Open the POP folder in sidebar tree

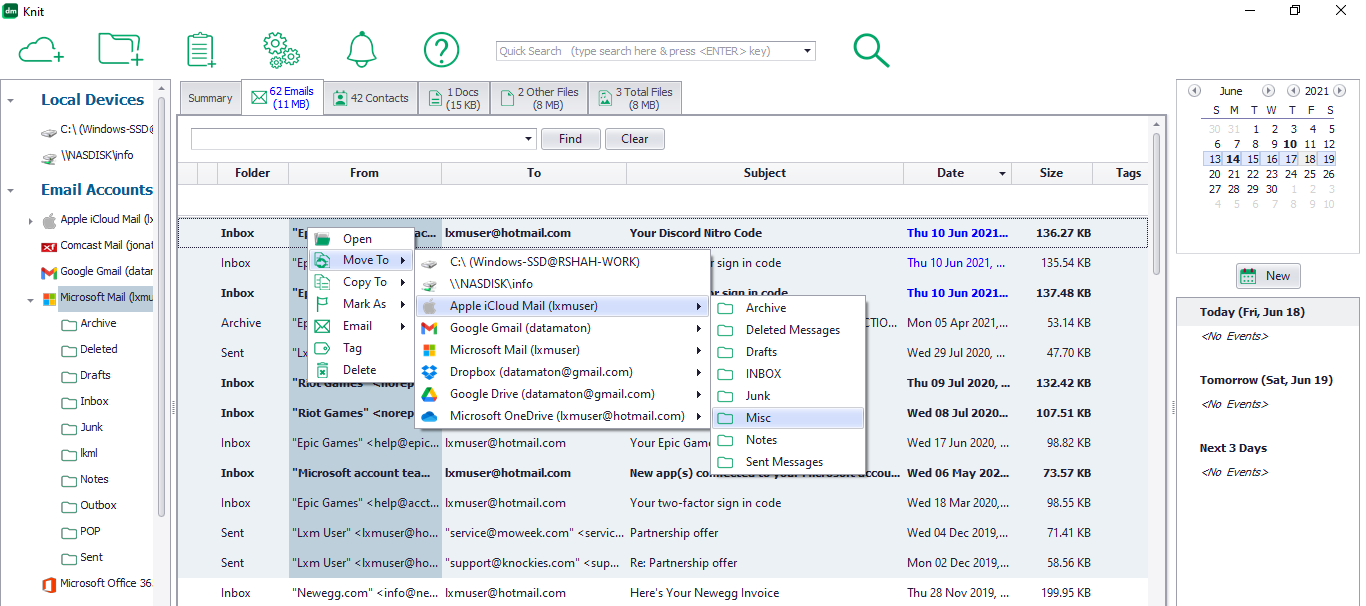coord(81,531)
